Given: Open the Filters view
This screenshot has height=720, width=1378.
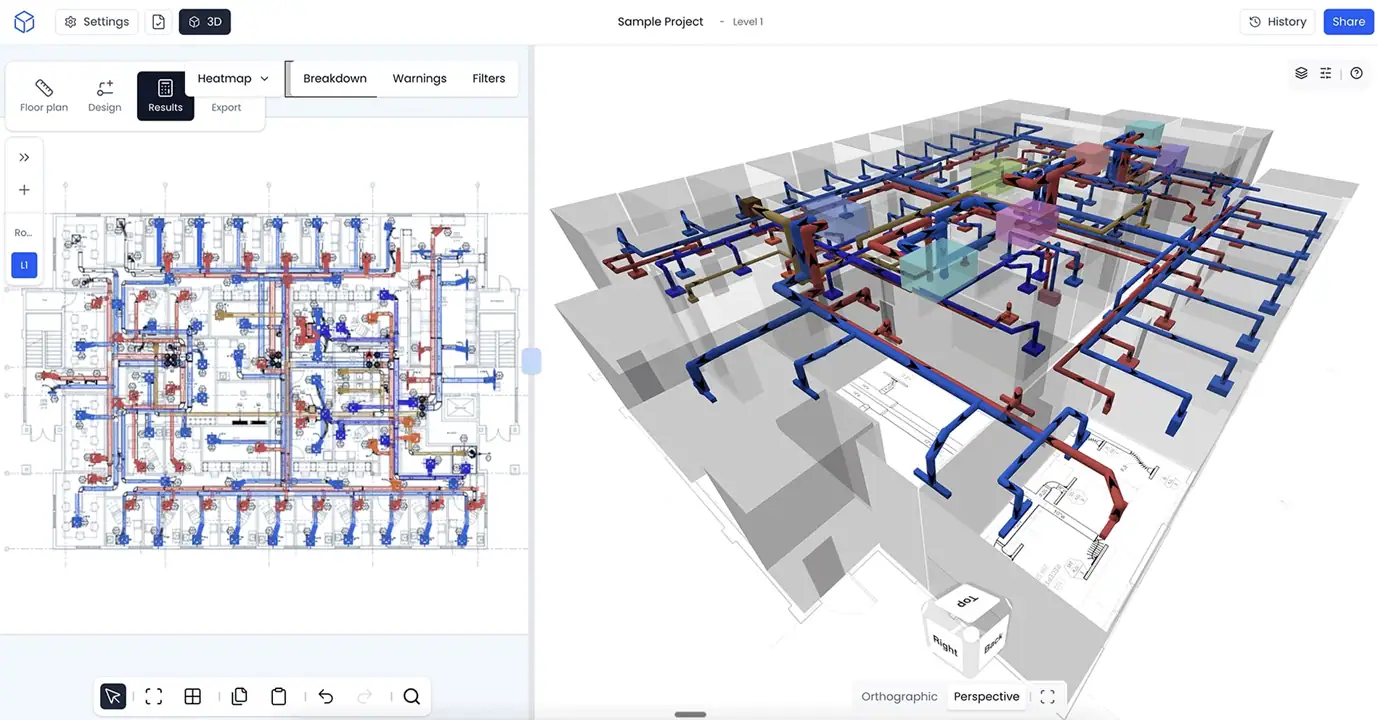Looking at the screenshot, I should pyautogui.click(x=489, y=78).
